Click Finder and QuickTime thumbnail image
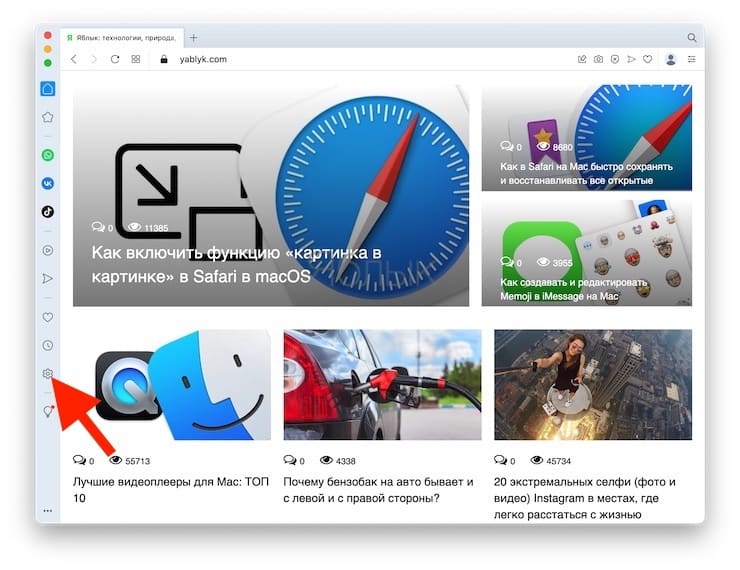 coord(172,385)
